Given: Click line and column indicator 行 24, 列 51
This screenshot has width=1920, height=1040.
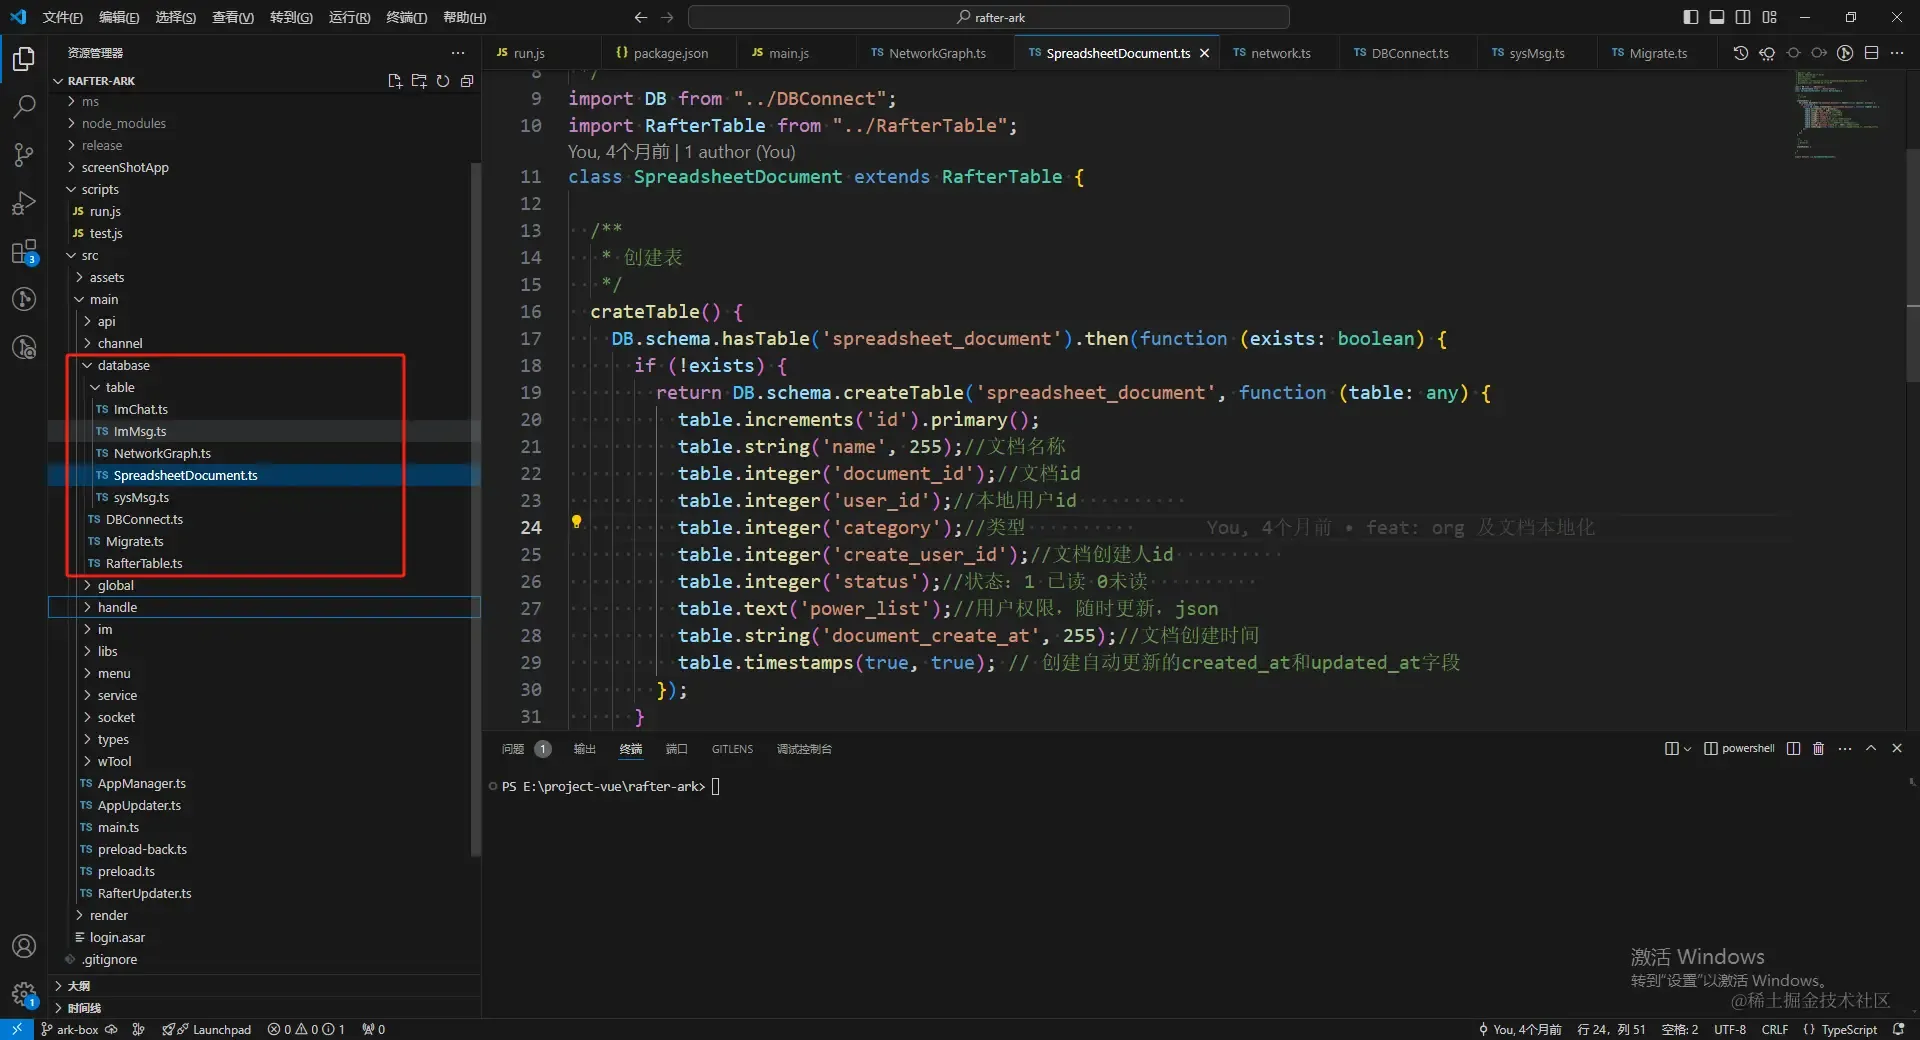Looking at the screenshot, I should click(x=1611, y=1029).
